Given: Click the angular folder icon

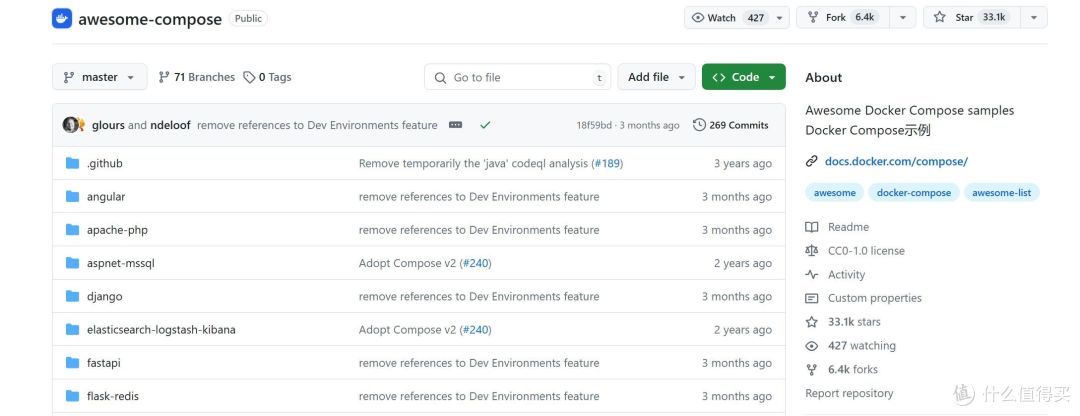Looking at the screenshot, I should tap(72, 196).
